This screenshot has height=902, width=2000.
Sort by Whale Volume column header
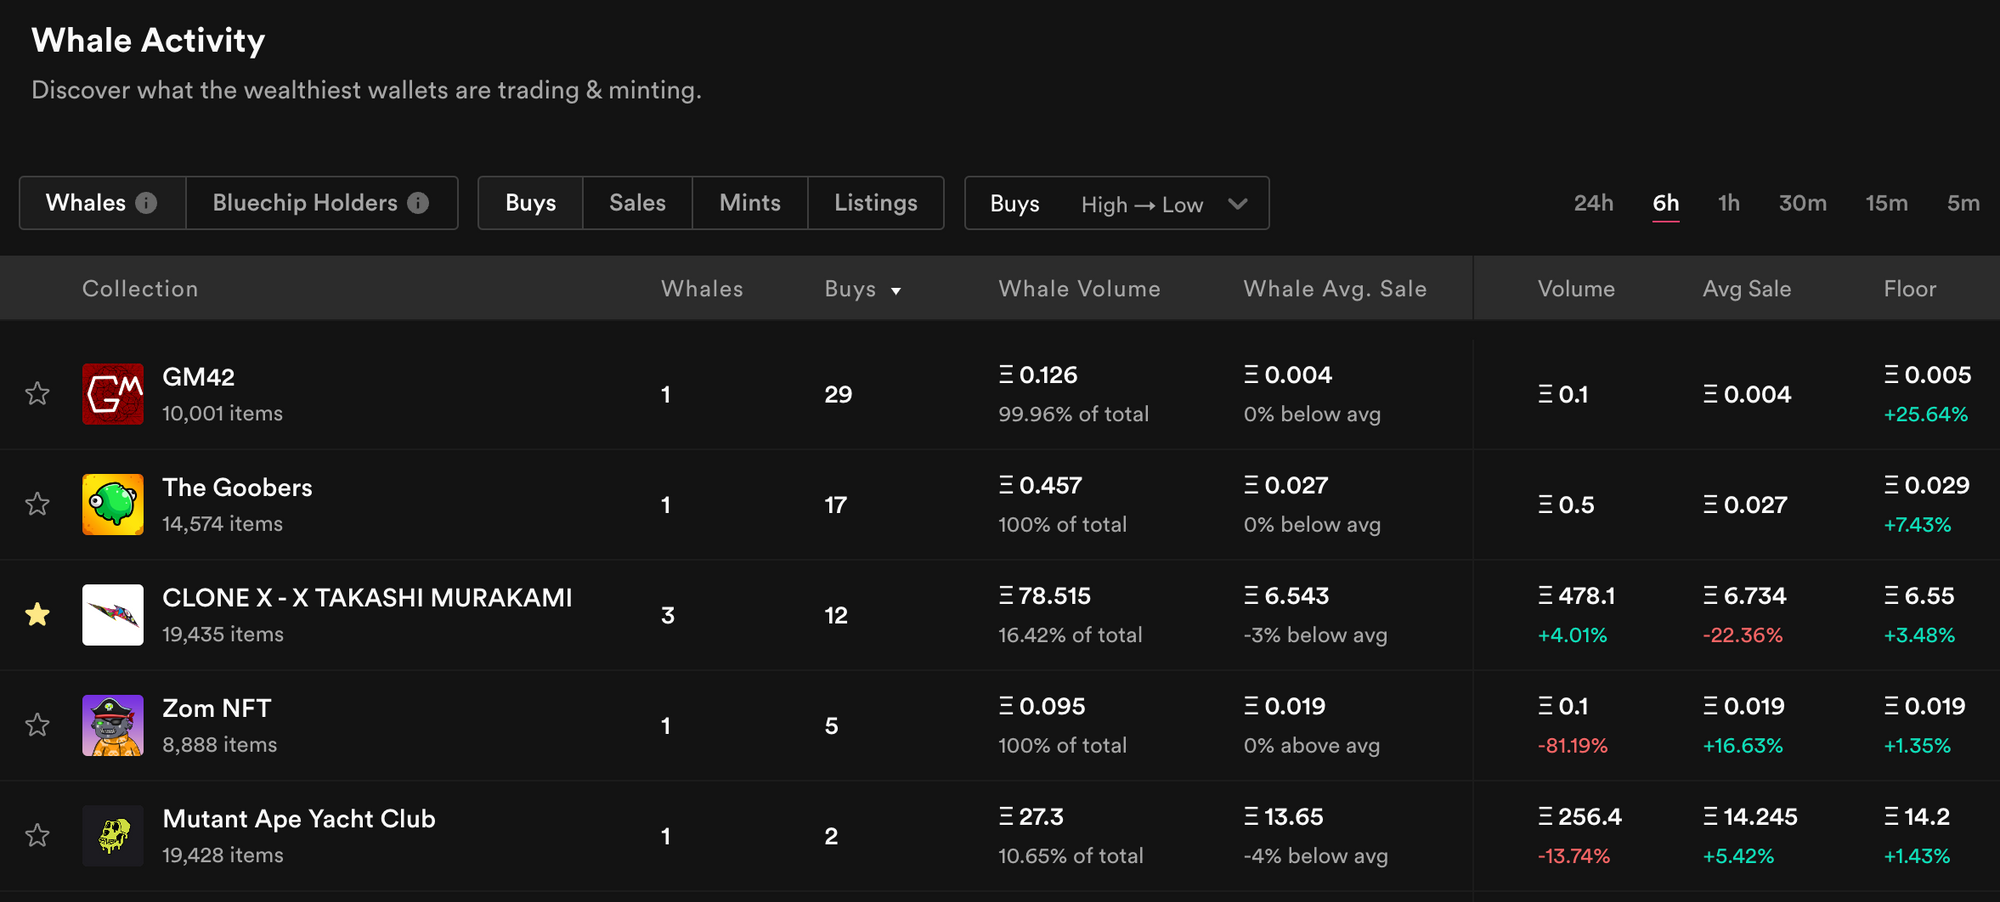coord(1079,289)
